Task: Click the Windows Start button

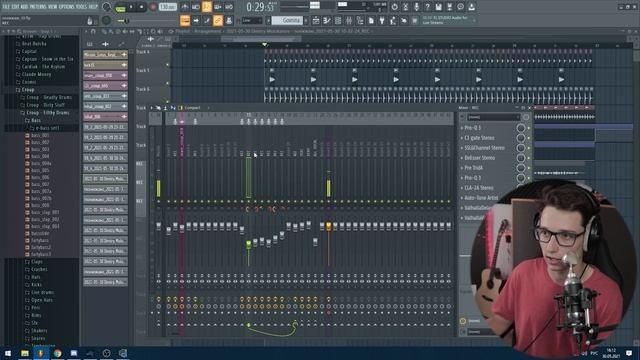Action: (8, 353)
